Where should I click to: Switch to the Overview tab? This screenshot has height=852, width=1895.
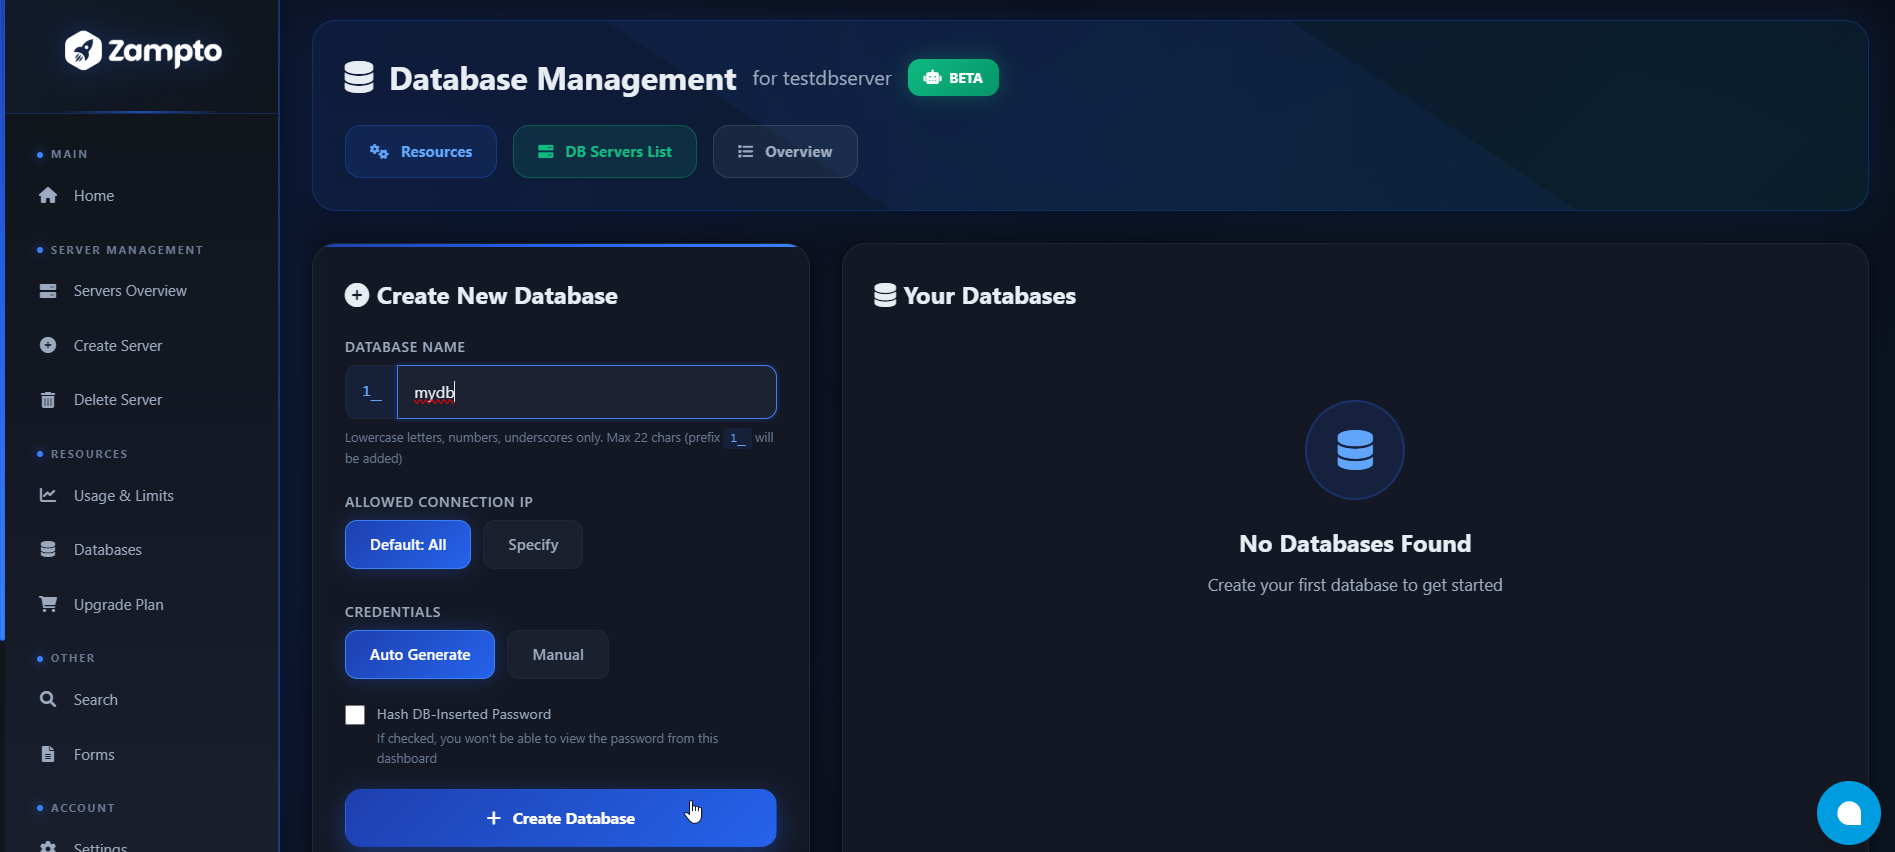click(785, 152)
